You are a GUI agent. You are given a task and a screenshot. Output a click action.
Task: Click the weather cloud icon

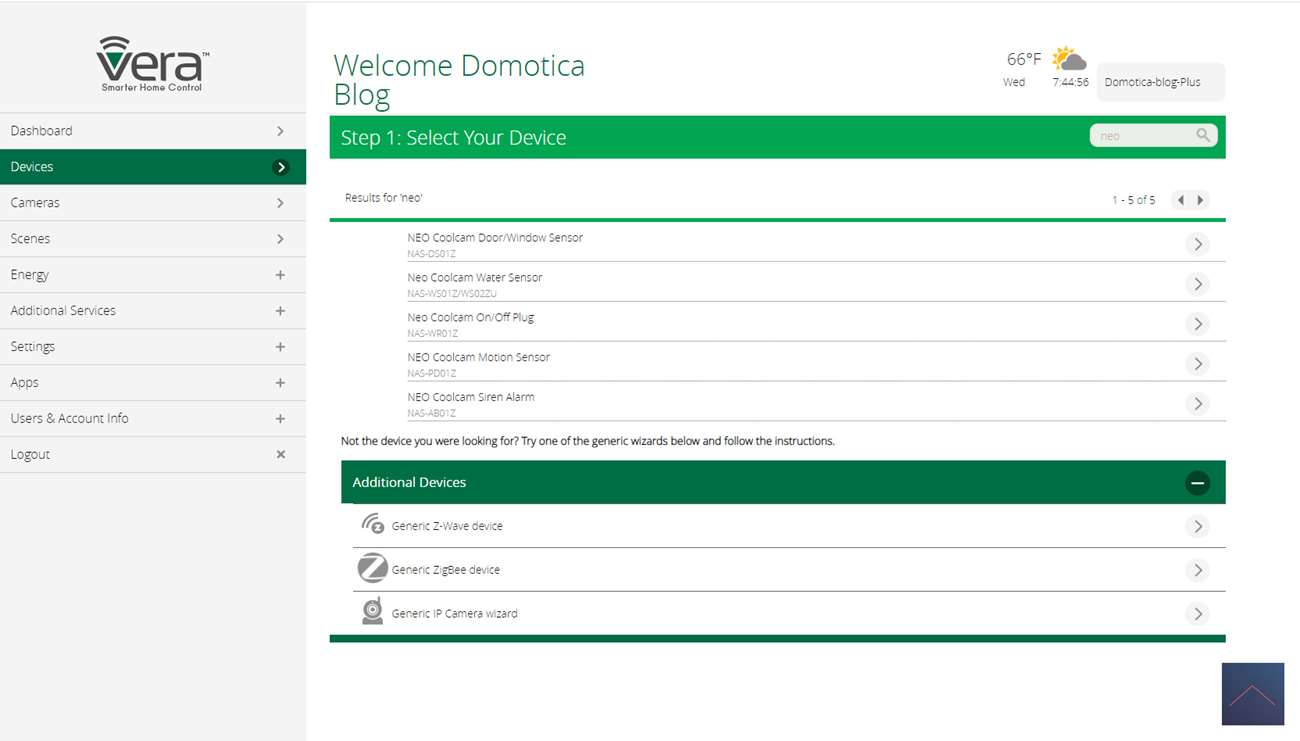point(1069,59)
